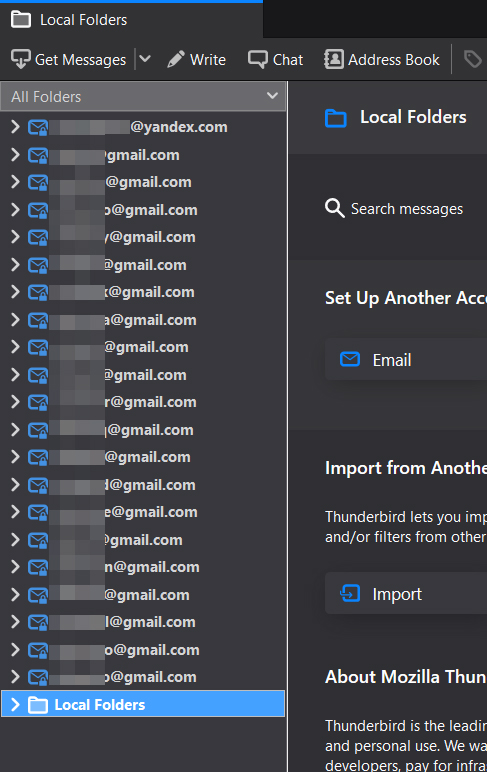Click mail icon of account ending r@gmail.com
Viewport: 487px width, 772px height.
click(38, 403)
